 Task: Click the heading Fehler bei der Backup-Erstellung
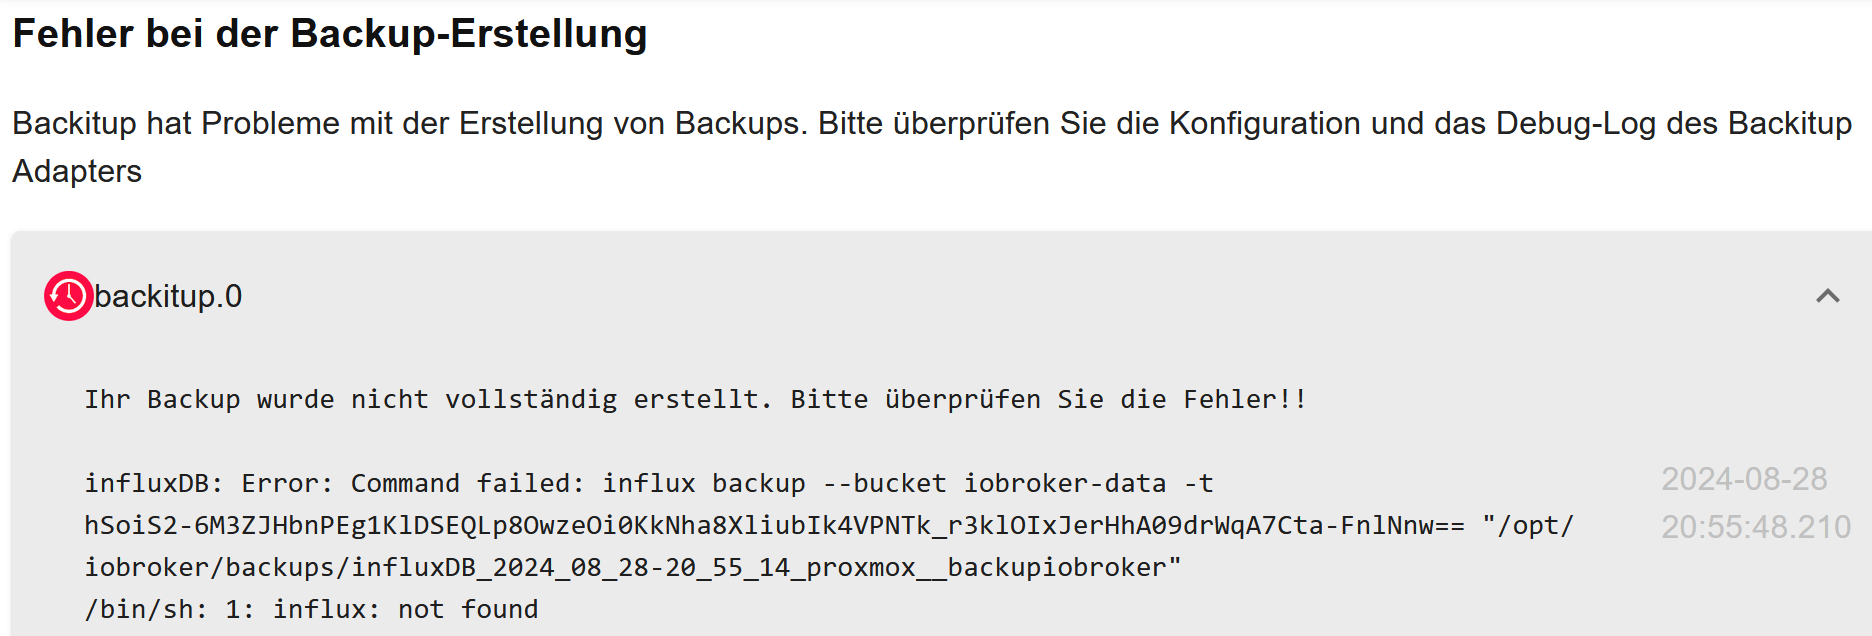330,34
